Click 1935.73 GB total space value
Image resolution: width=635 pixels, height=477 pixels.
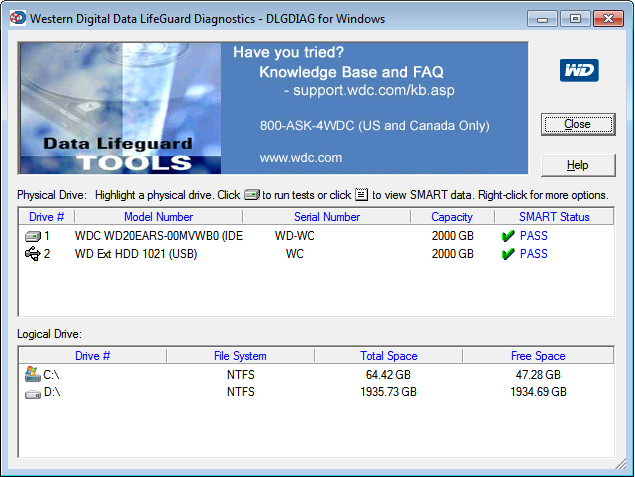(x=388, y=392)
